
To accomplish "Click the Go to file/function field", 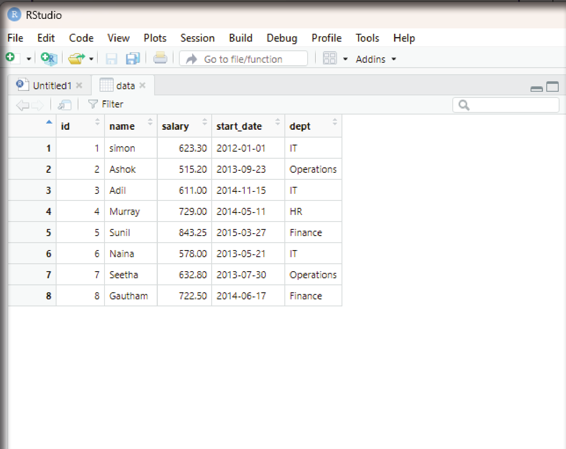I will click(x=244, y=59).
